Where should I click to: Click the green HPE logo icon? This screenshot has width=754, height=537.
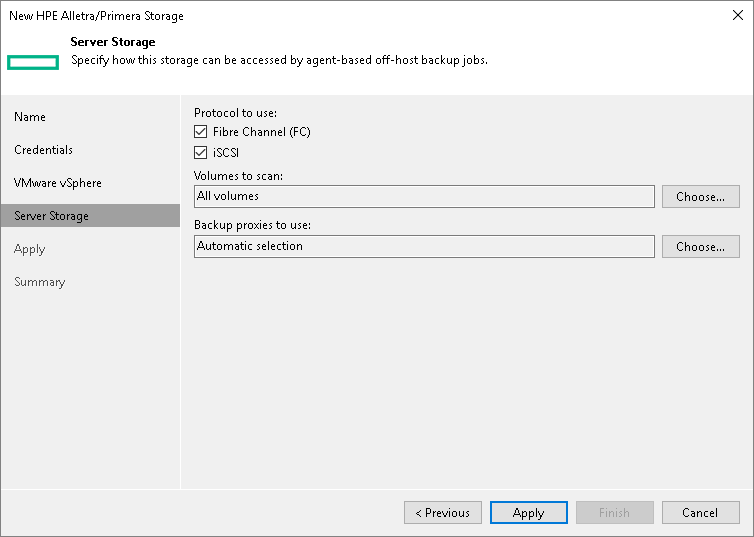[x=33, y=62]
